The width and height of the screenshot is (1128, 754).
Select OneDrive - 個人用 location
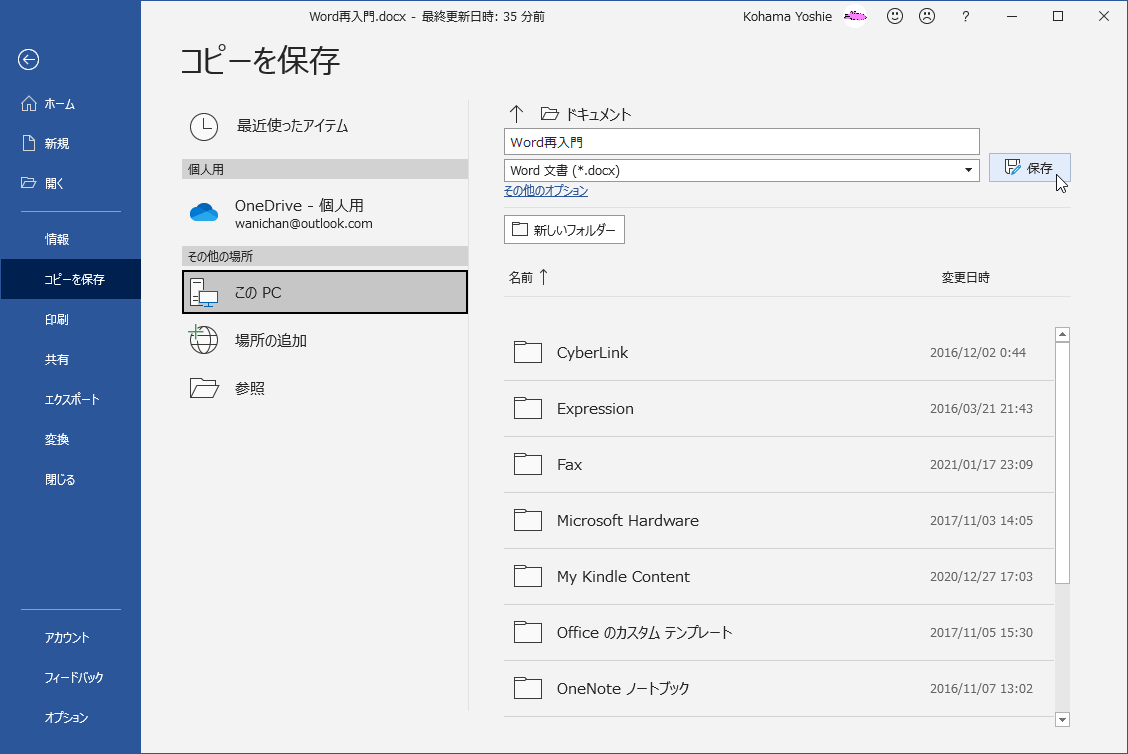324,214
